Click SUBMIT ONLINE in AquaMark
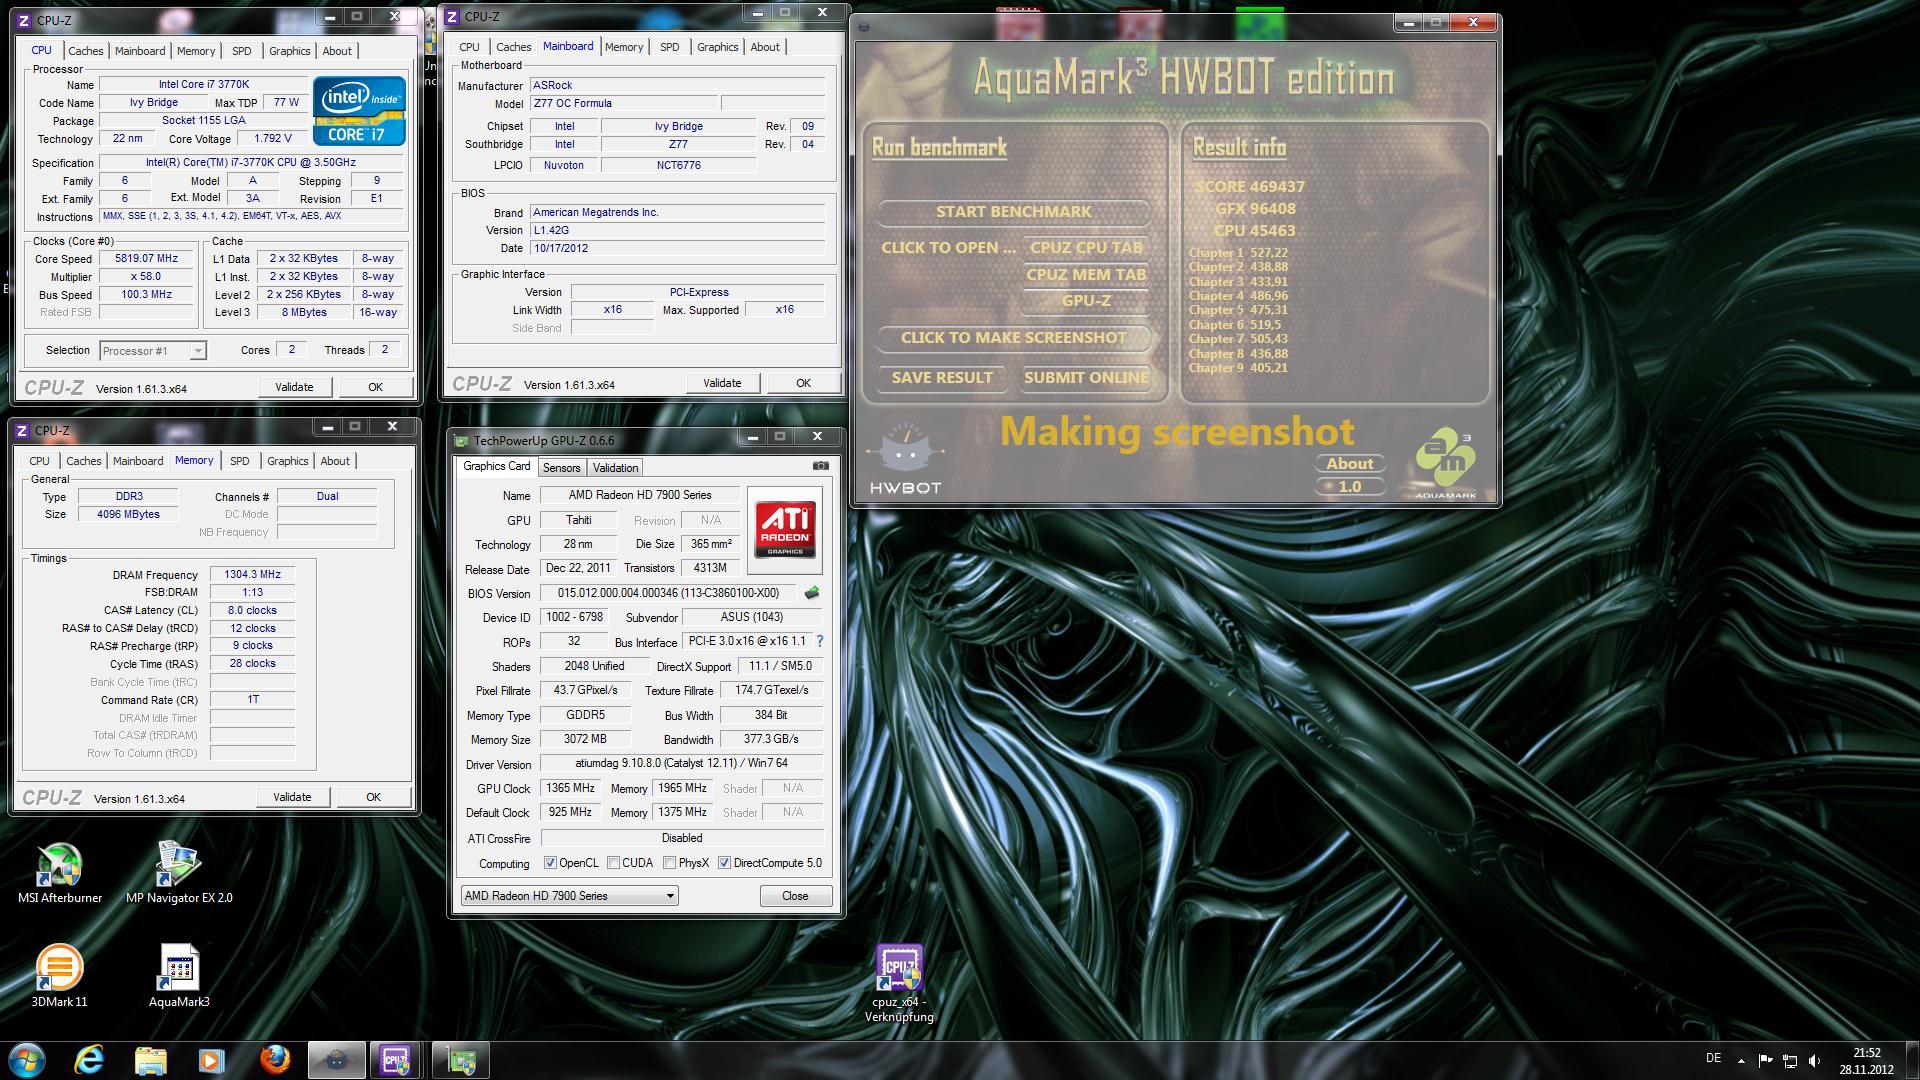 click(x=1086, y=378)
